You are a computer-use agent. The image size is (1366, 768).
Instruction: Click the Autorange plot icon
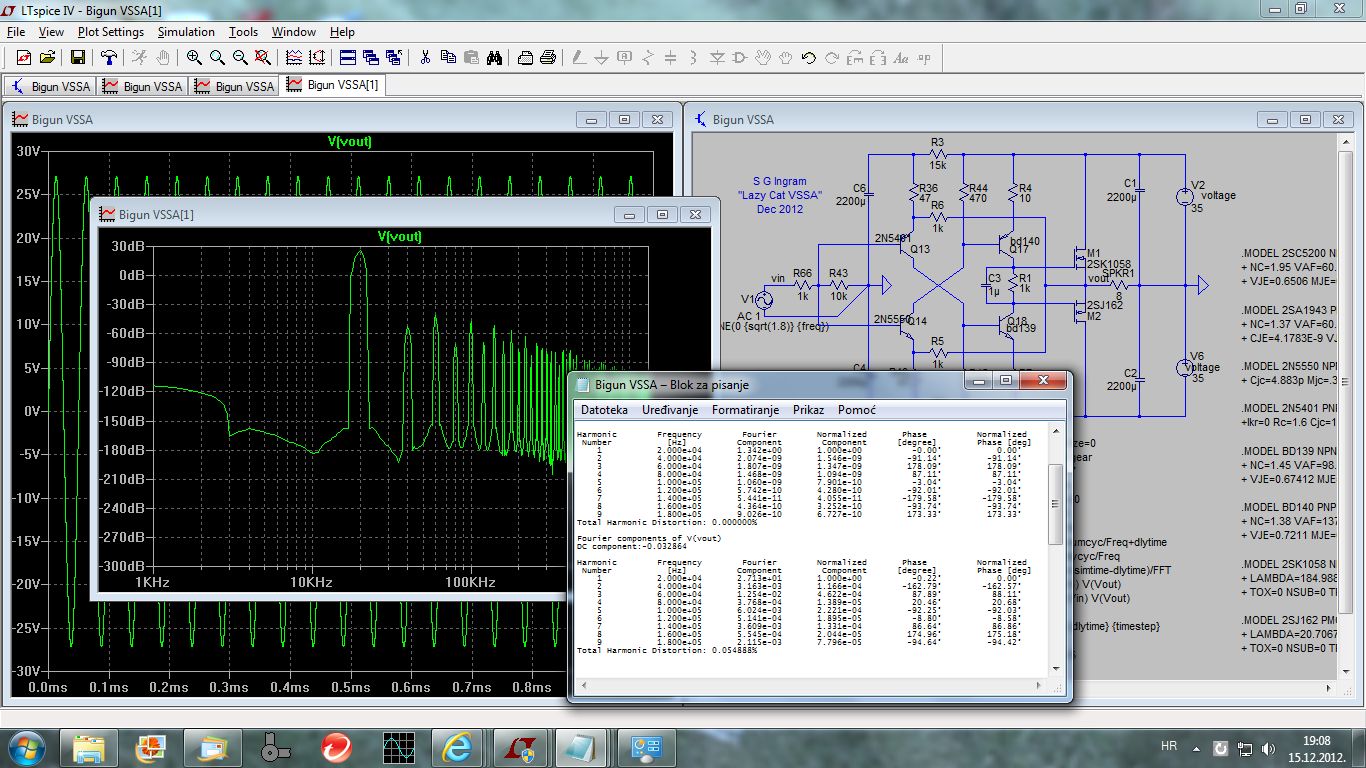pos(317,57)
